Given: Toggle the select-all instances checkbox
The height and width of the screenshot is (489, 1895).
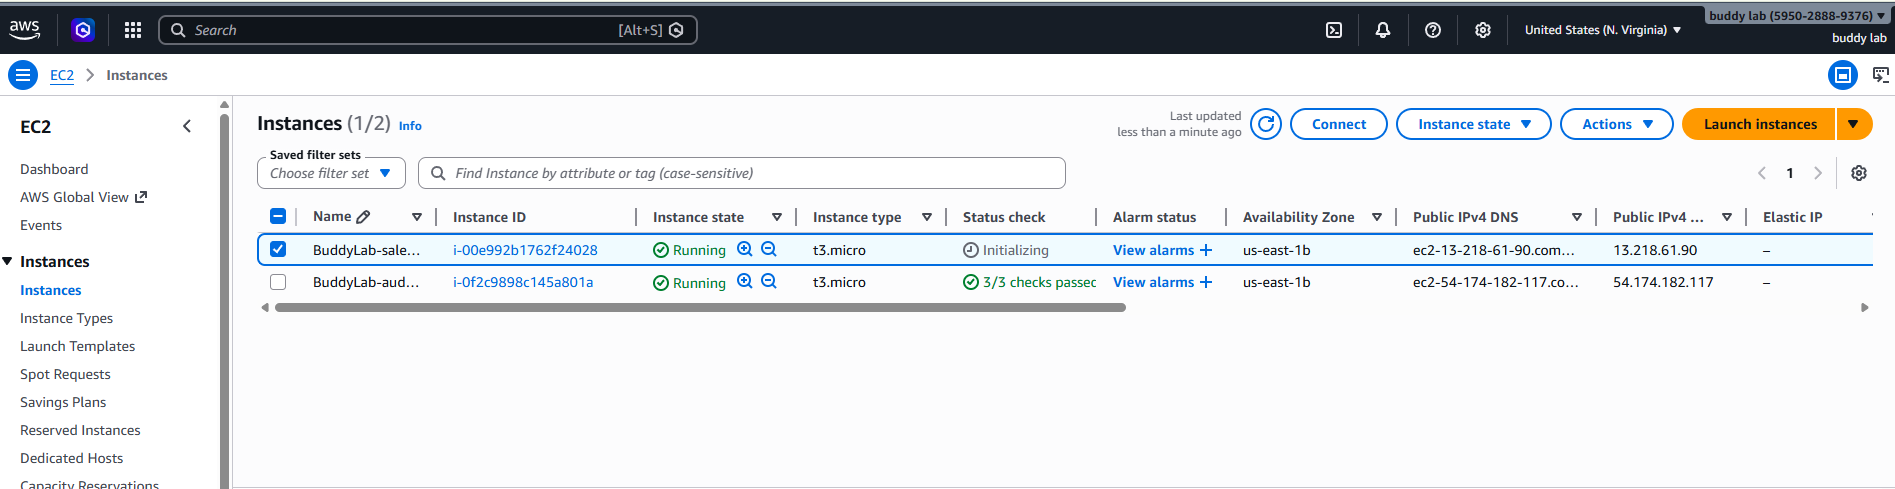Looking at the screenshot, I should 278,216.
